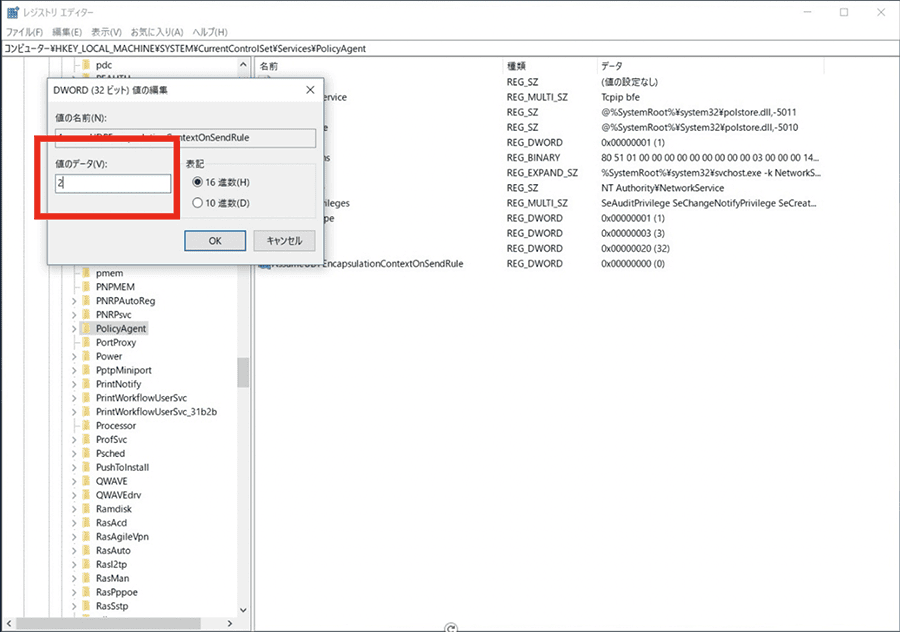This screenshot has height=632, width=900.
Task: Click the 種類 column header
Action: click(516, 66)
